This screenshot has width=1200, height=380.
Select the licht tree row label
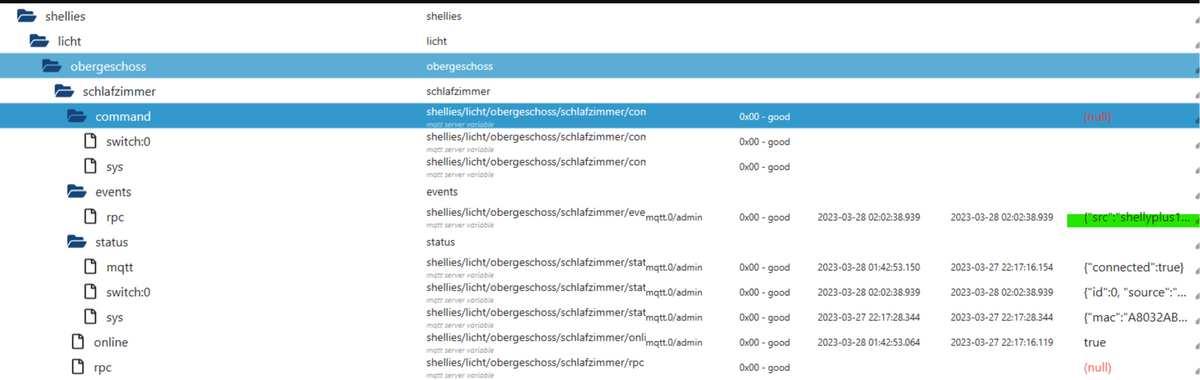pos(70,42)
